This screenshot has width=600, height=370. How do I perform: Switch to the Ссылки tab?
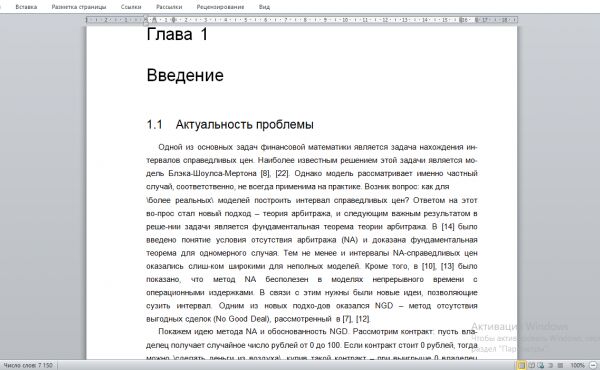pyautogui.click(x=131, y=7)
